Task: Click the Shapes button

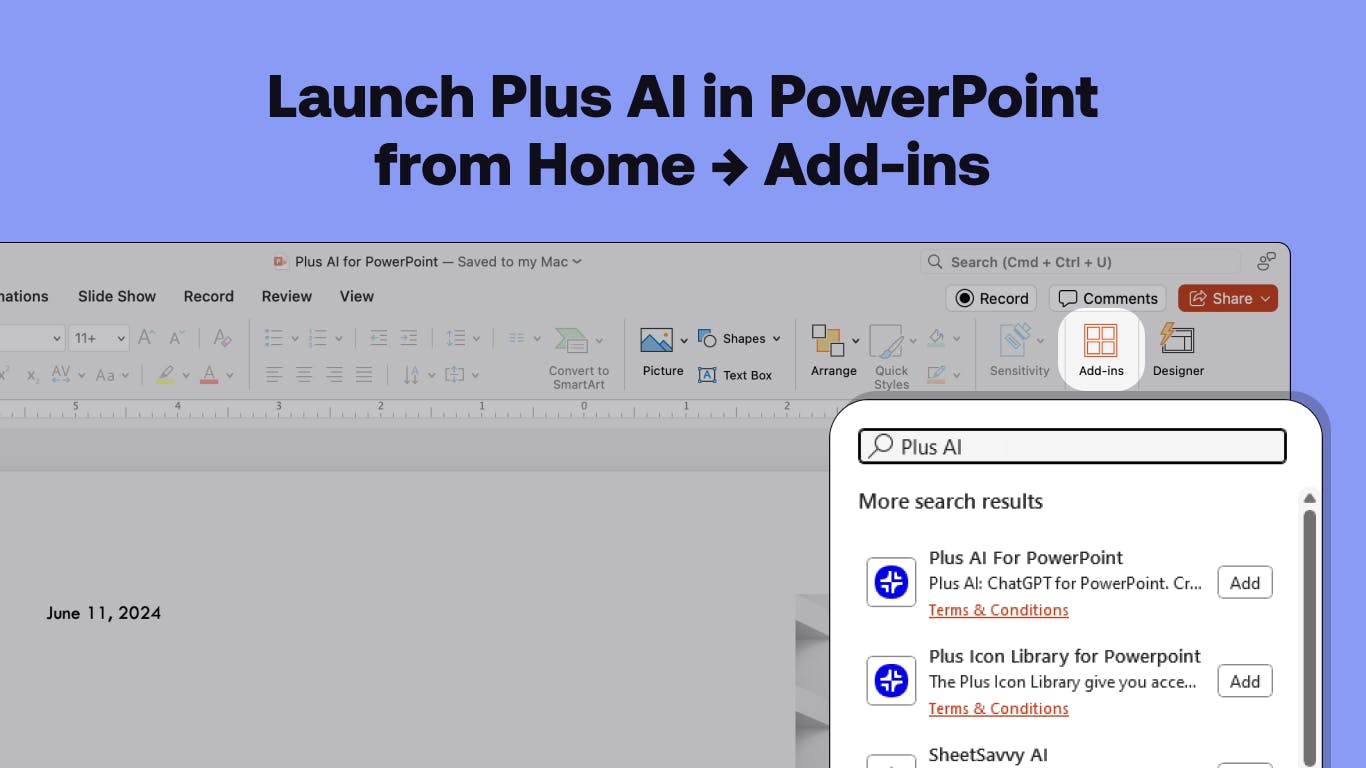Action: pos(738,339)
